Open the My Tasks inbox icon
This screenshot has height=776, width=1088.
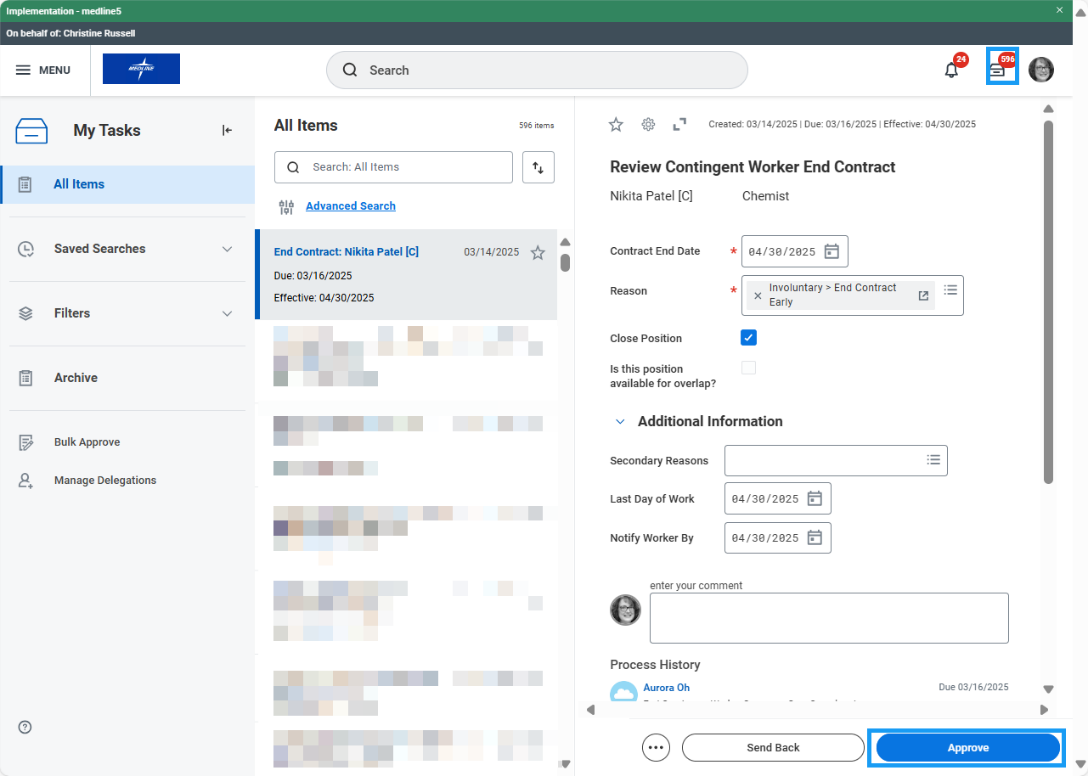click(x=1001, y=68)
